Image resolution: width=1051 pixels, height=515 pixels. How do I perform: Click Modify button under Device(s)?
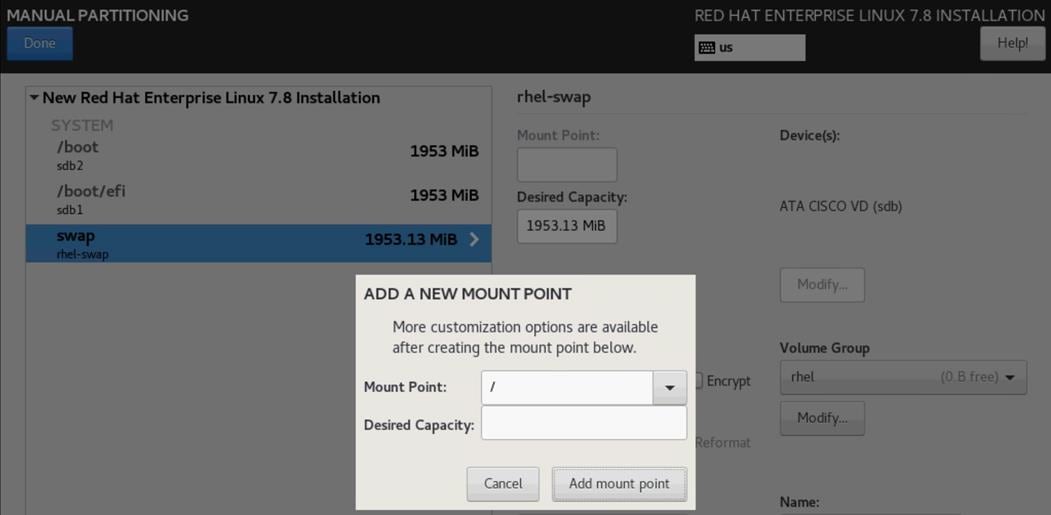coord(822,285)
